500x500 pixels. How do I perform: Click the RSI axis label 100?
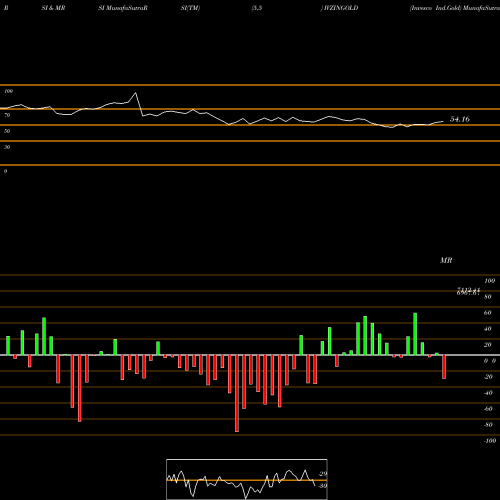click(x=9, y=91)
